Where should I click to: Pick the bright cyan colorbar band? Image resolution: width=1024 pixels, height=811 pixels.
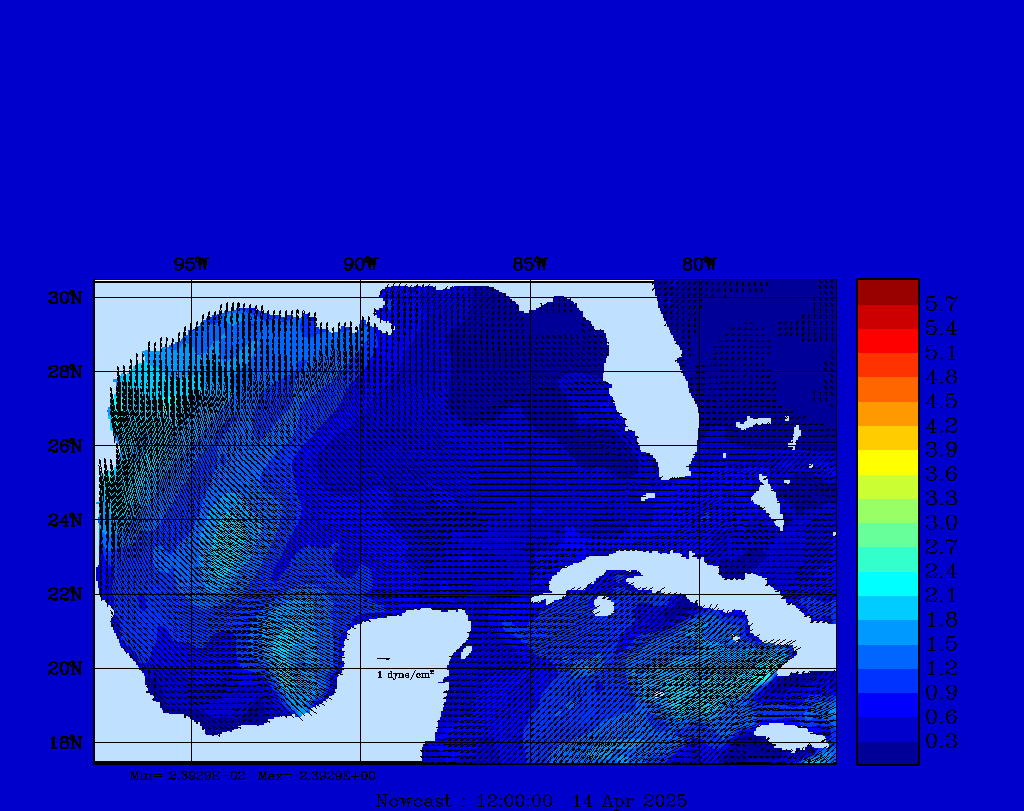pos(888,584)
